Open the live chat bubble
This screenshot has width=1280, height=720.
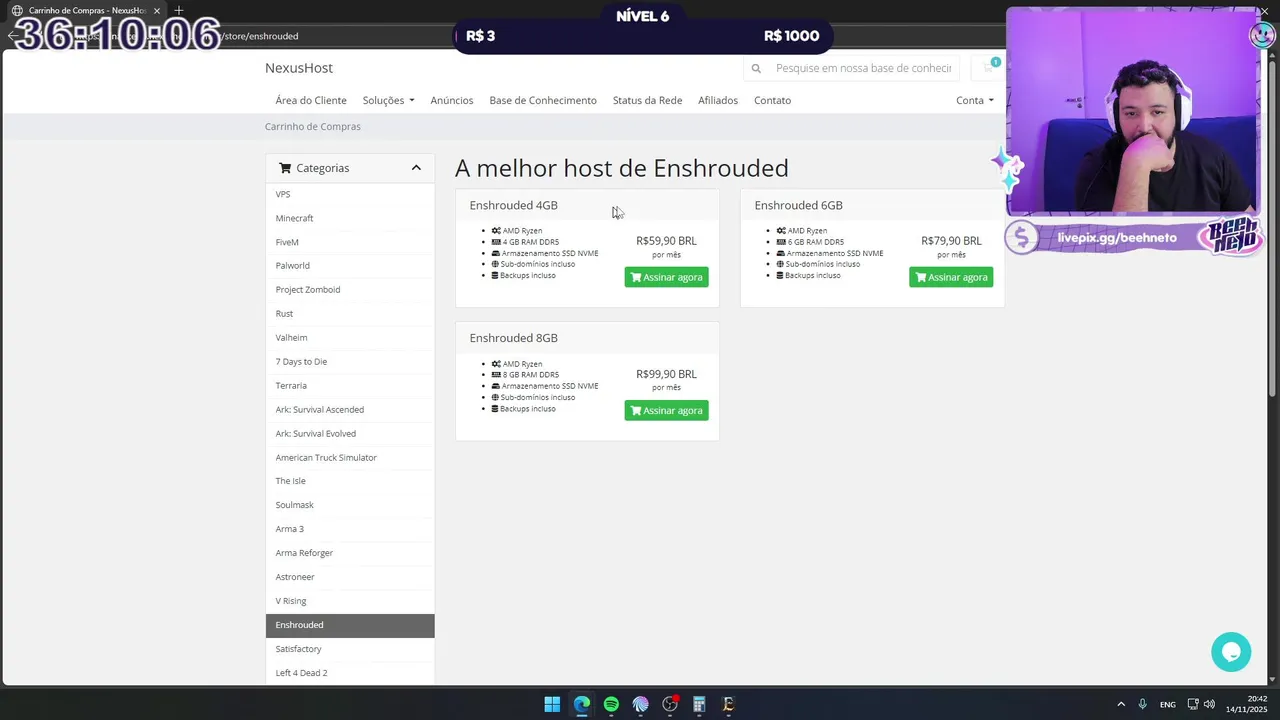point(1231,651)
